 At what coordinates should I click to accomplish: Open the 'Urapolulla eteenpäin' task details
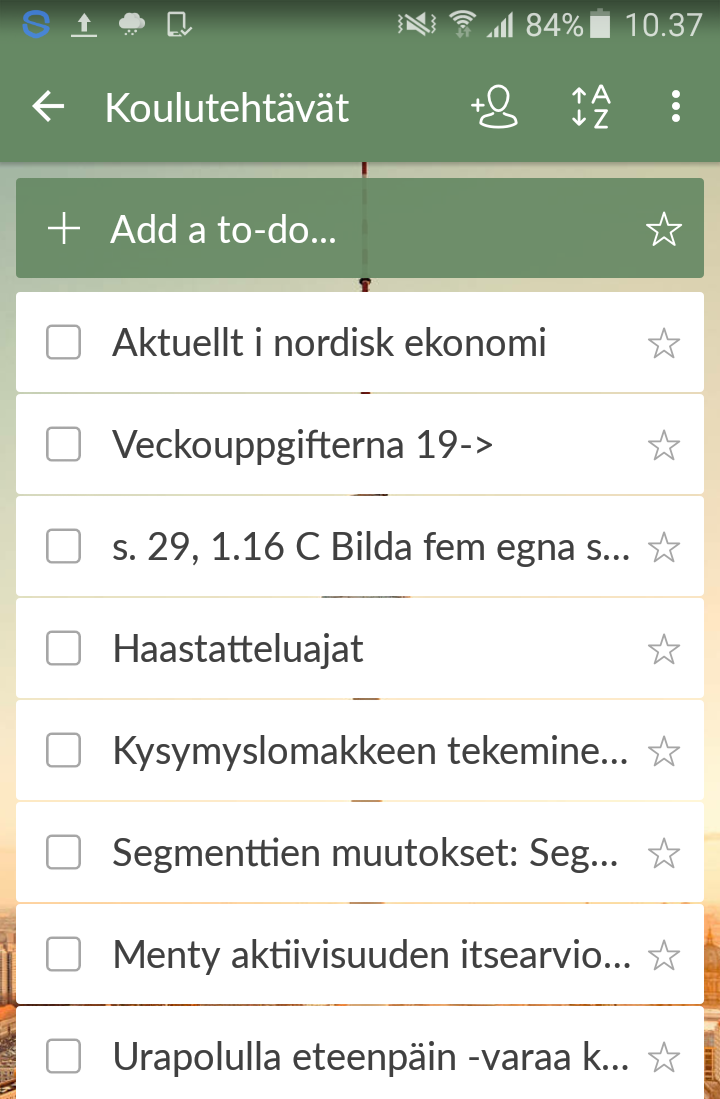(370, 1058)
